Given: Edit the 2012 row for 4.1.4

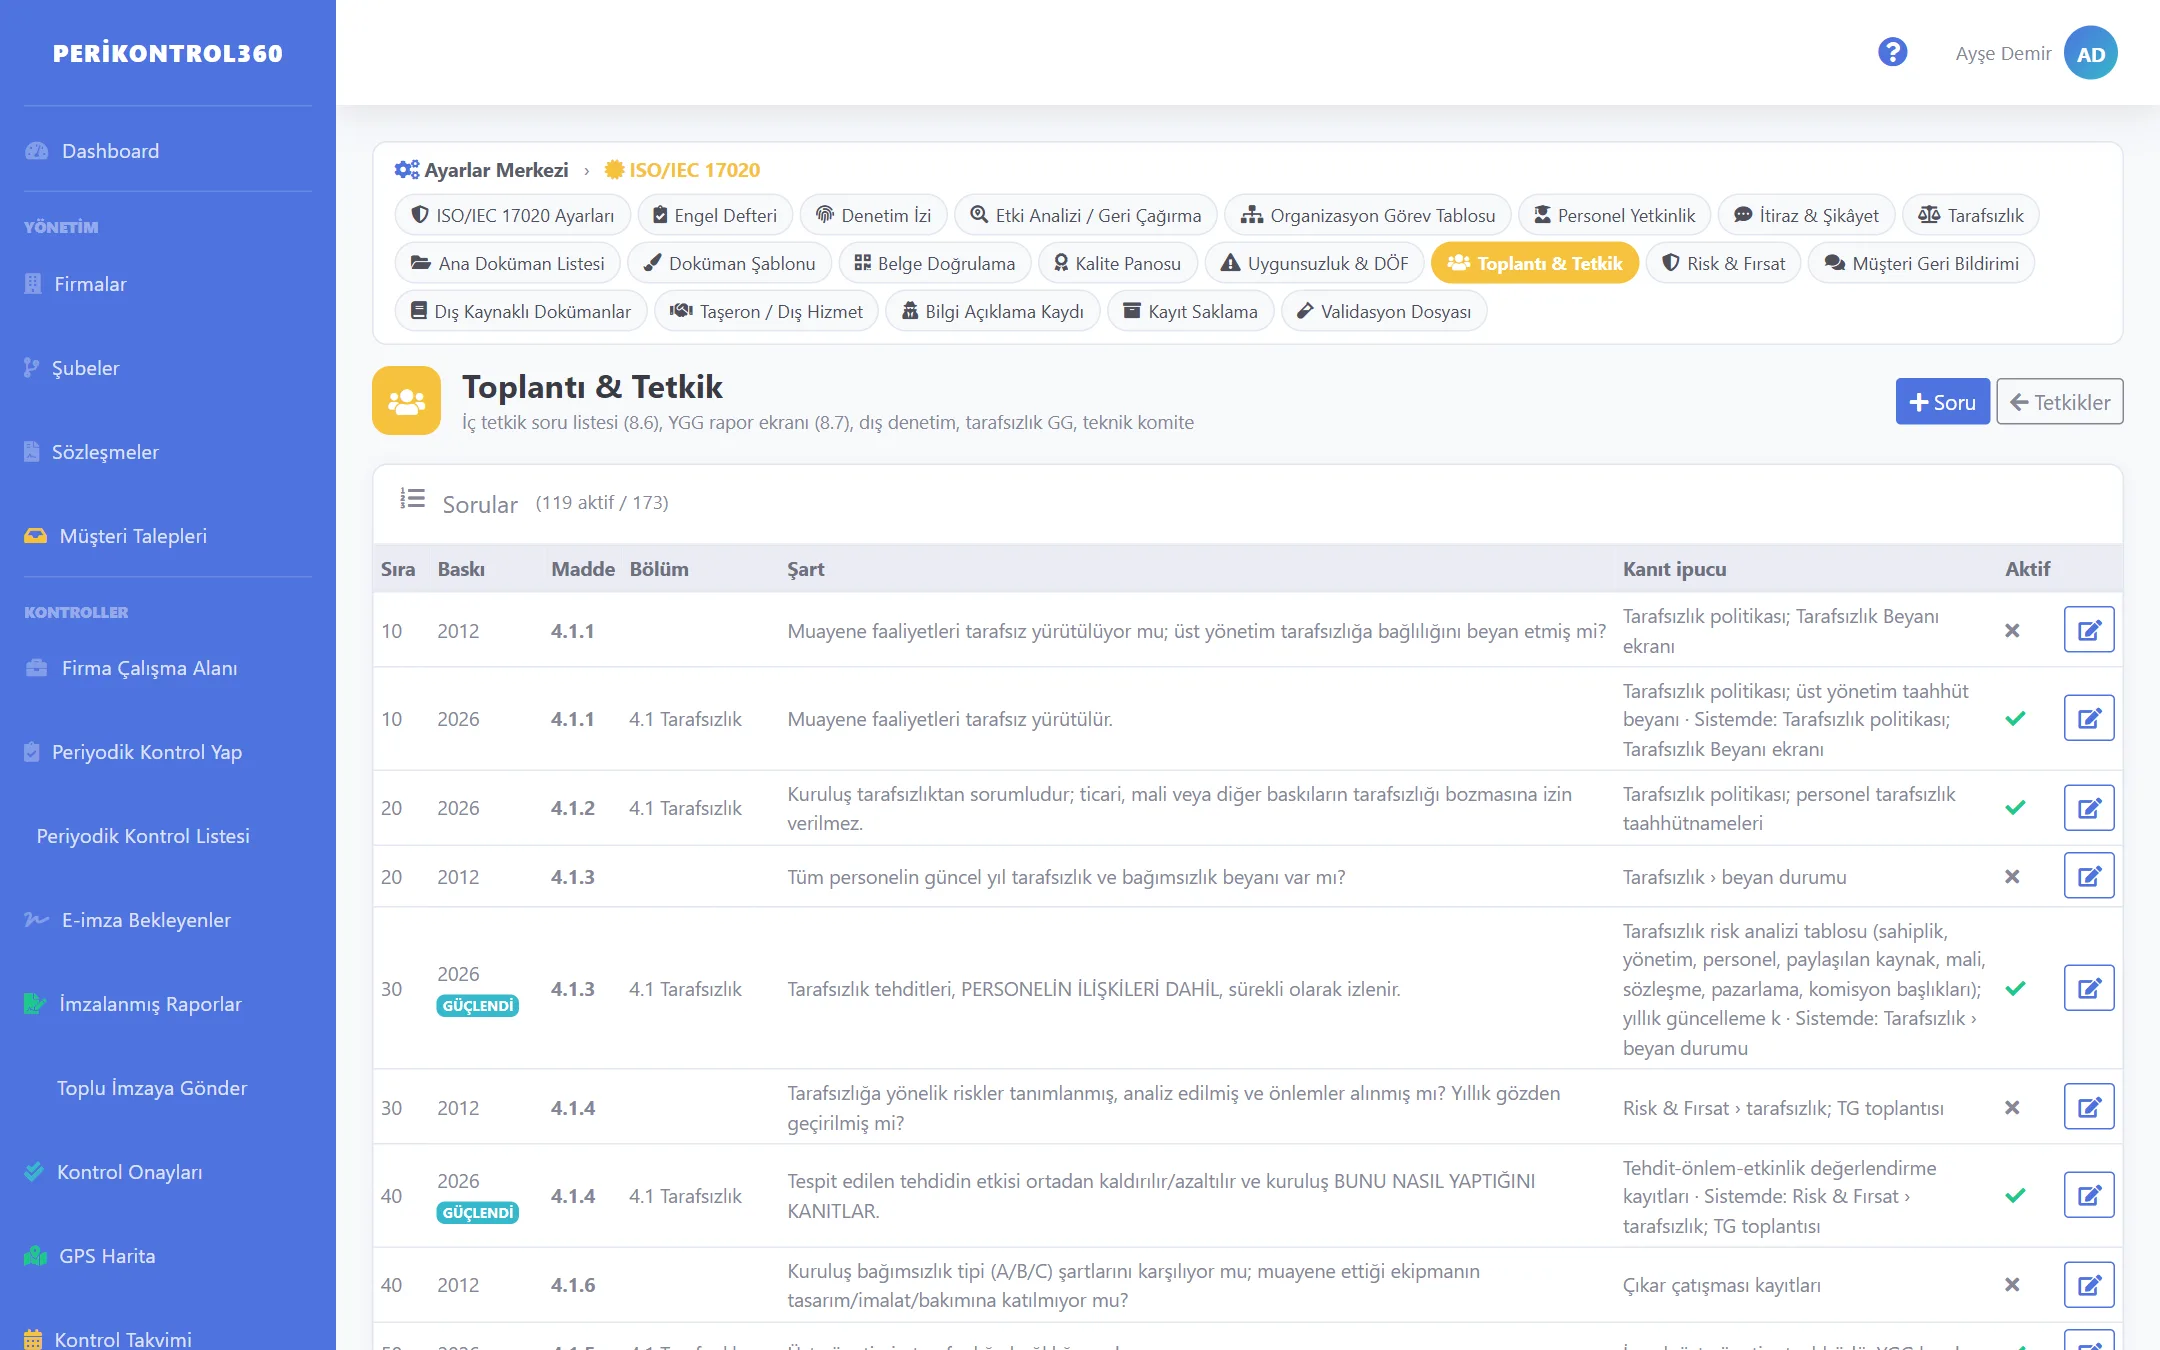Looking at the screenshot, I should [2089, 1107].
